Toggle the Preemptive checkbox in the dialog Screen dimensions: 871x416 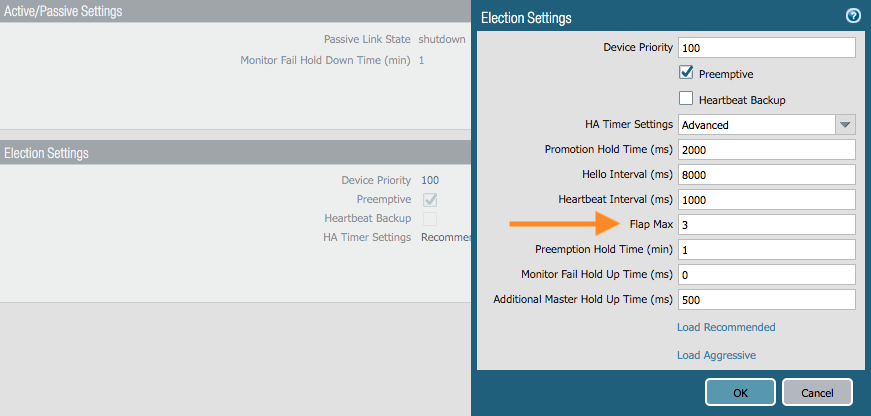[686, 73]
